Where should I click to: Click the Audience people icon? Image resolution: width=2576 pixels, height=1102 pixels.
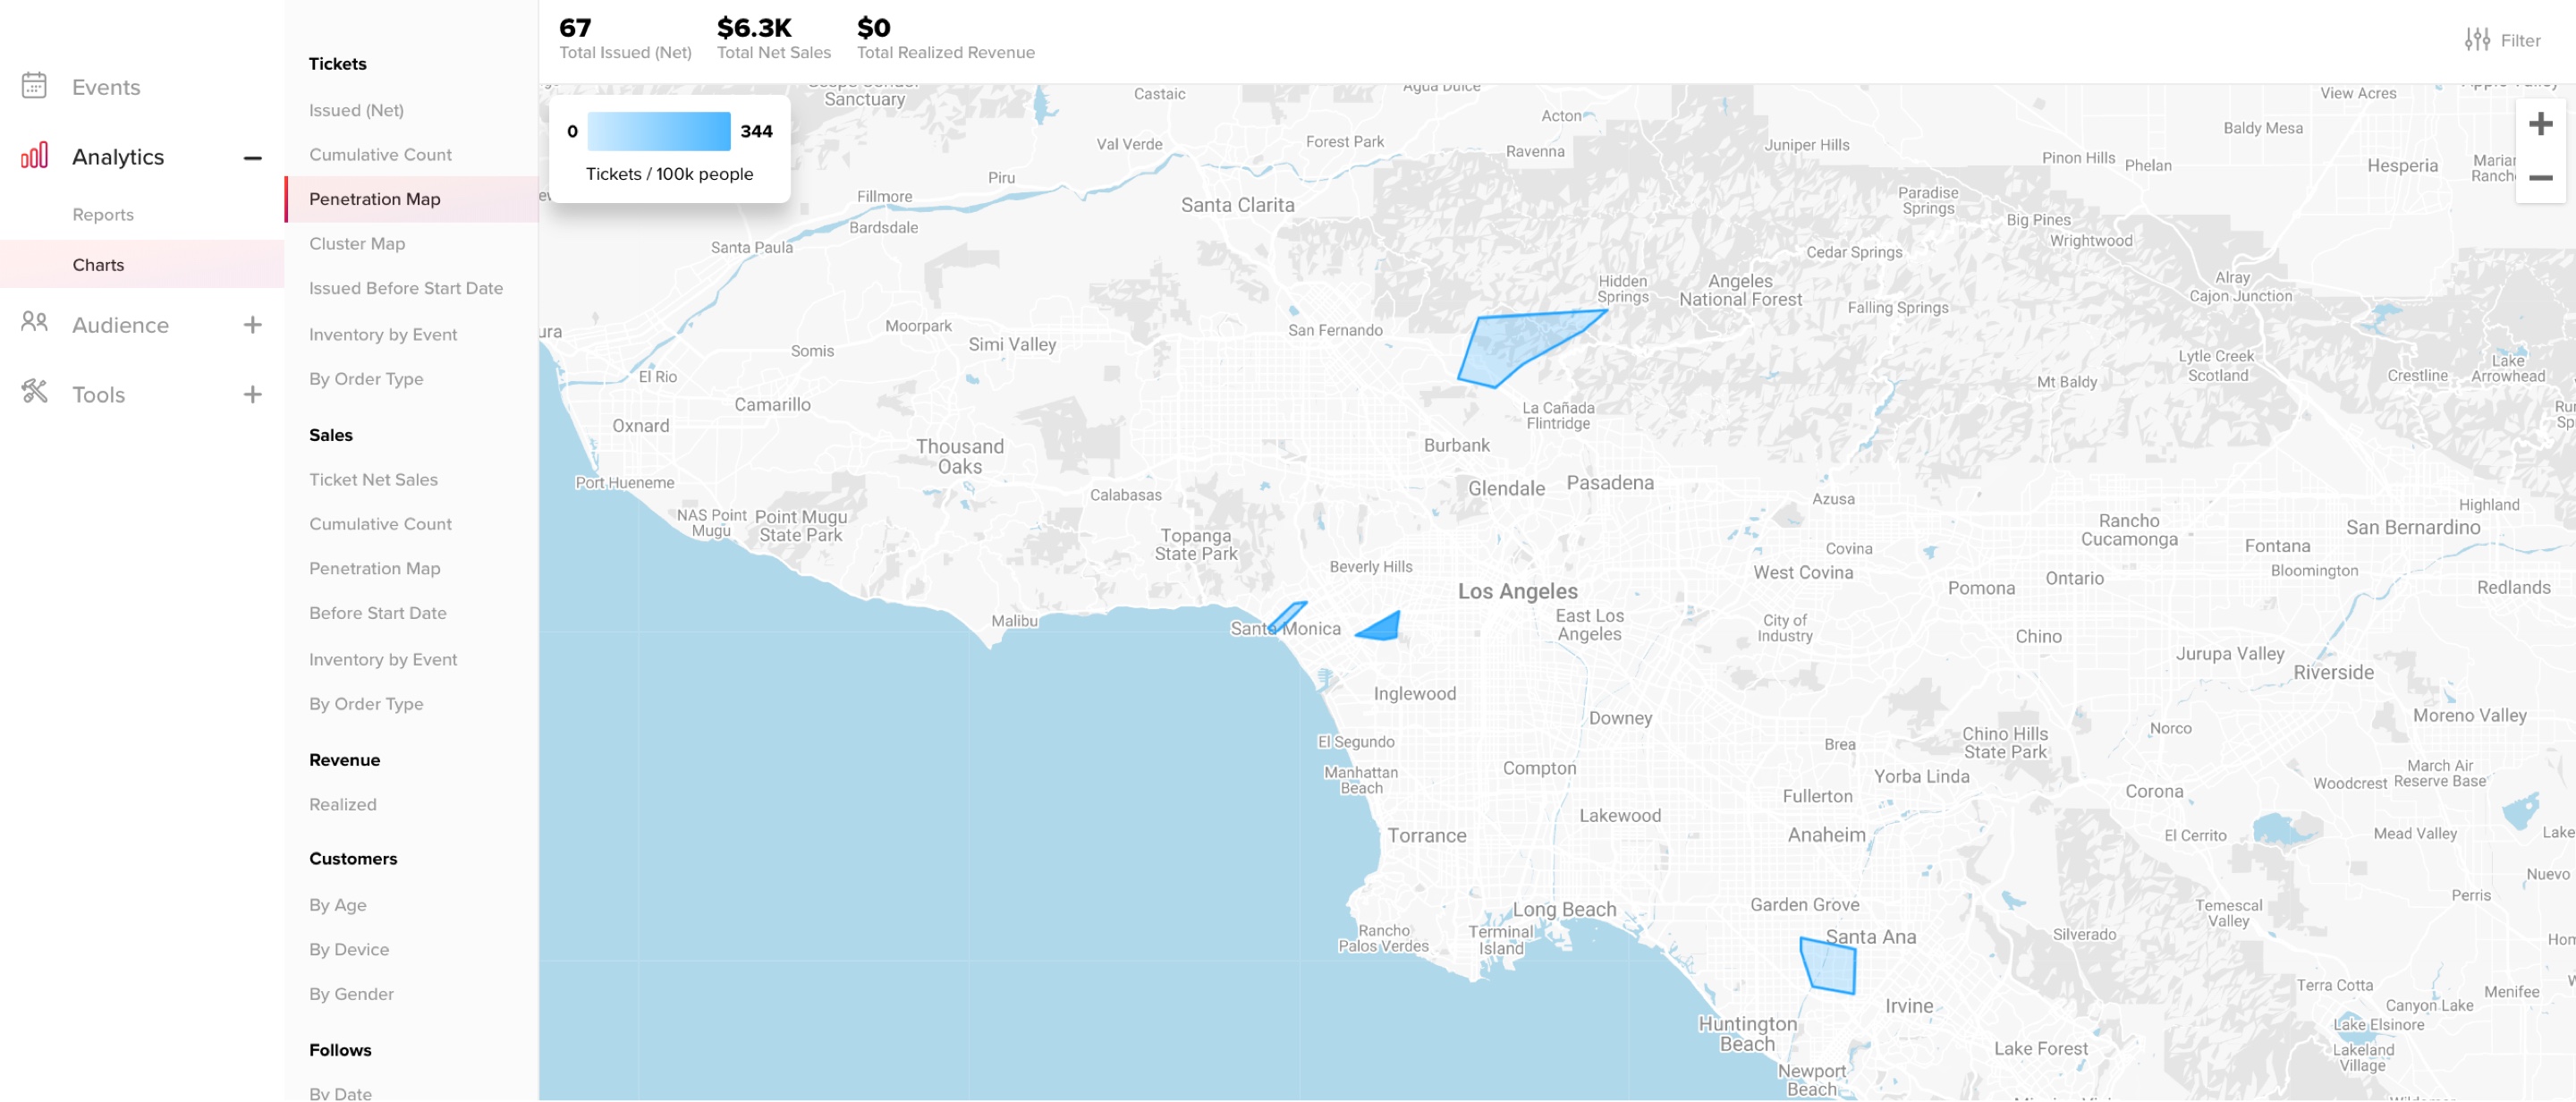coord(34,323)
